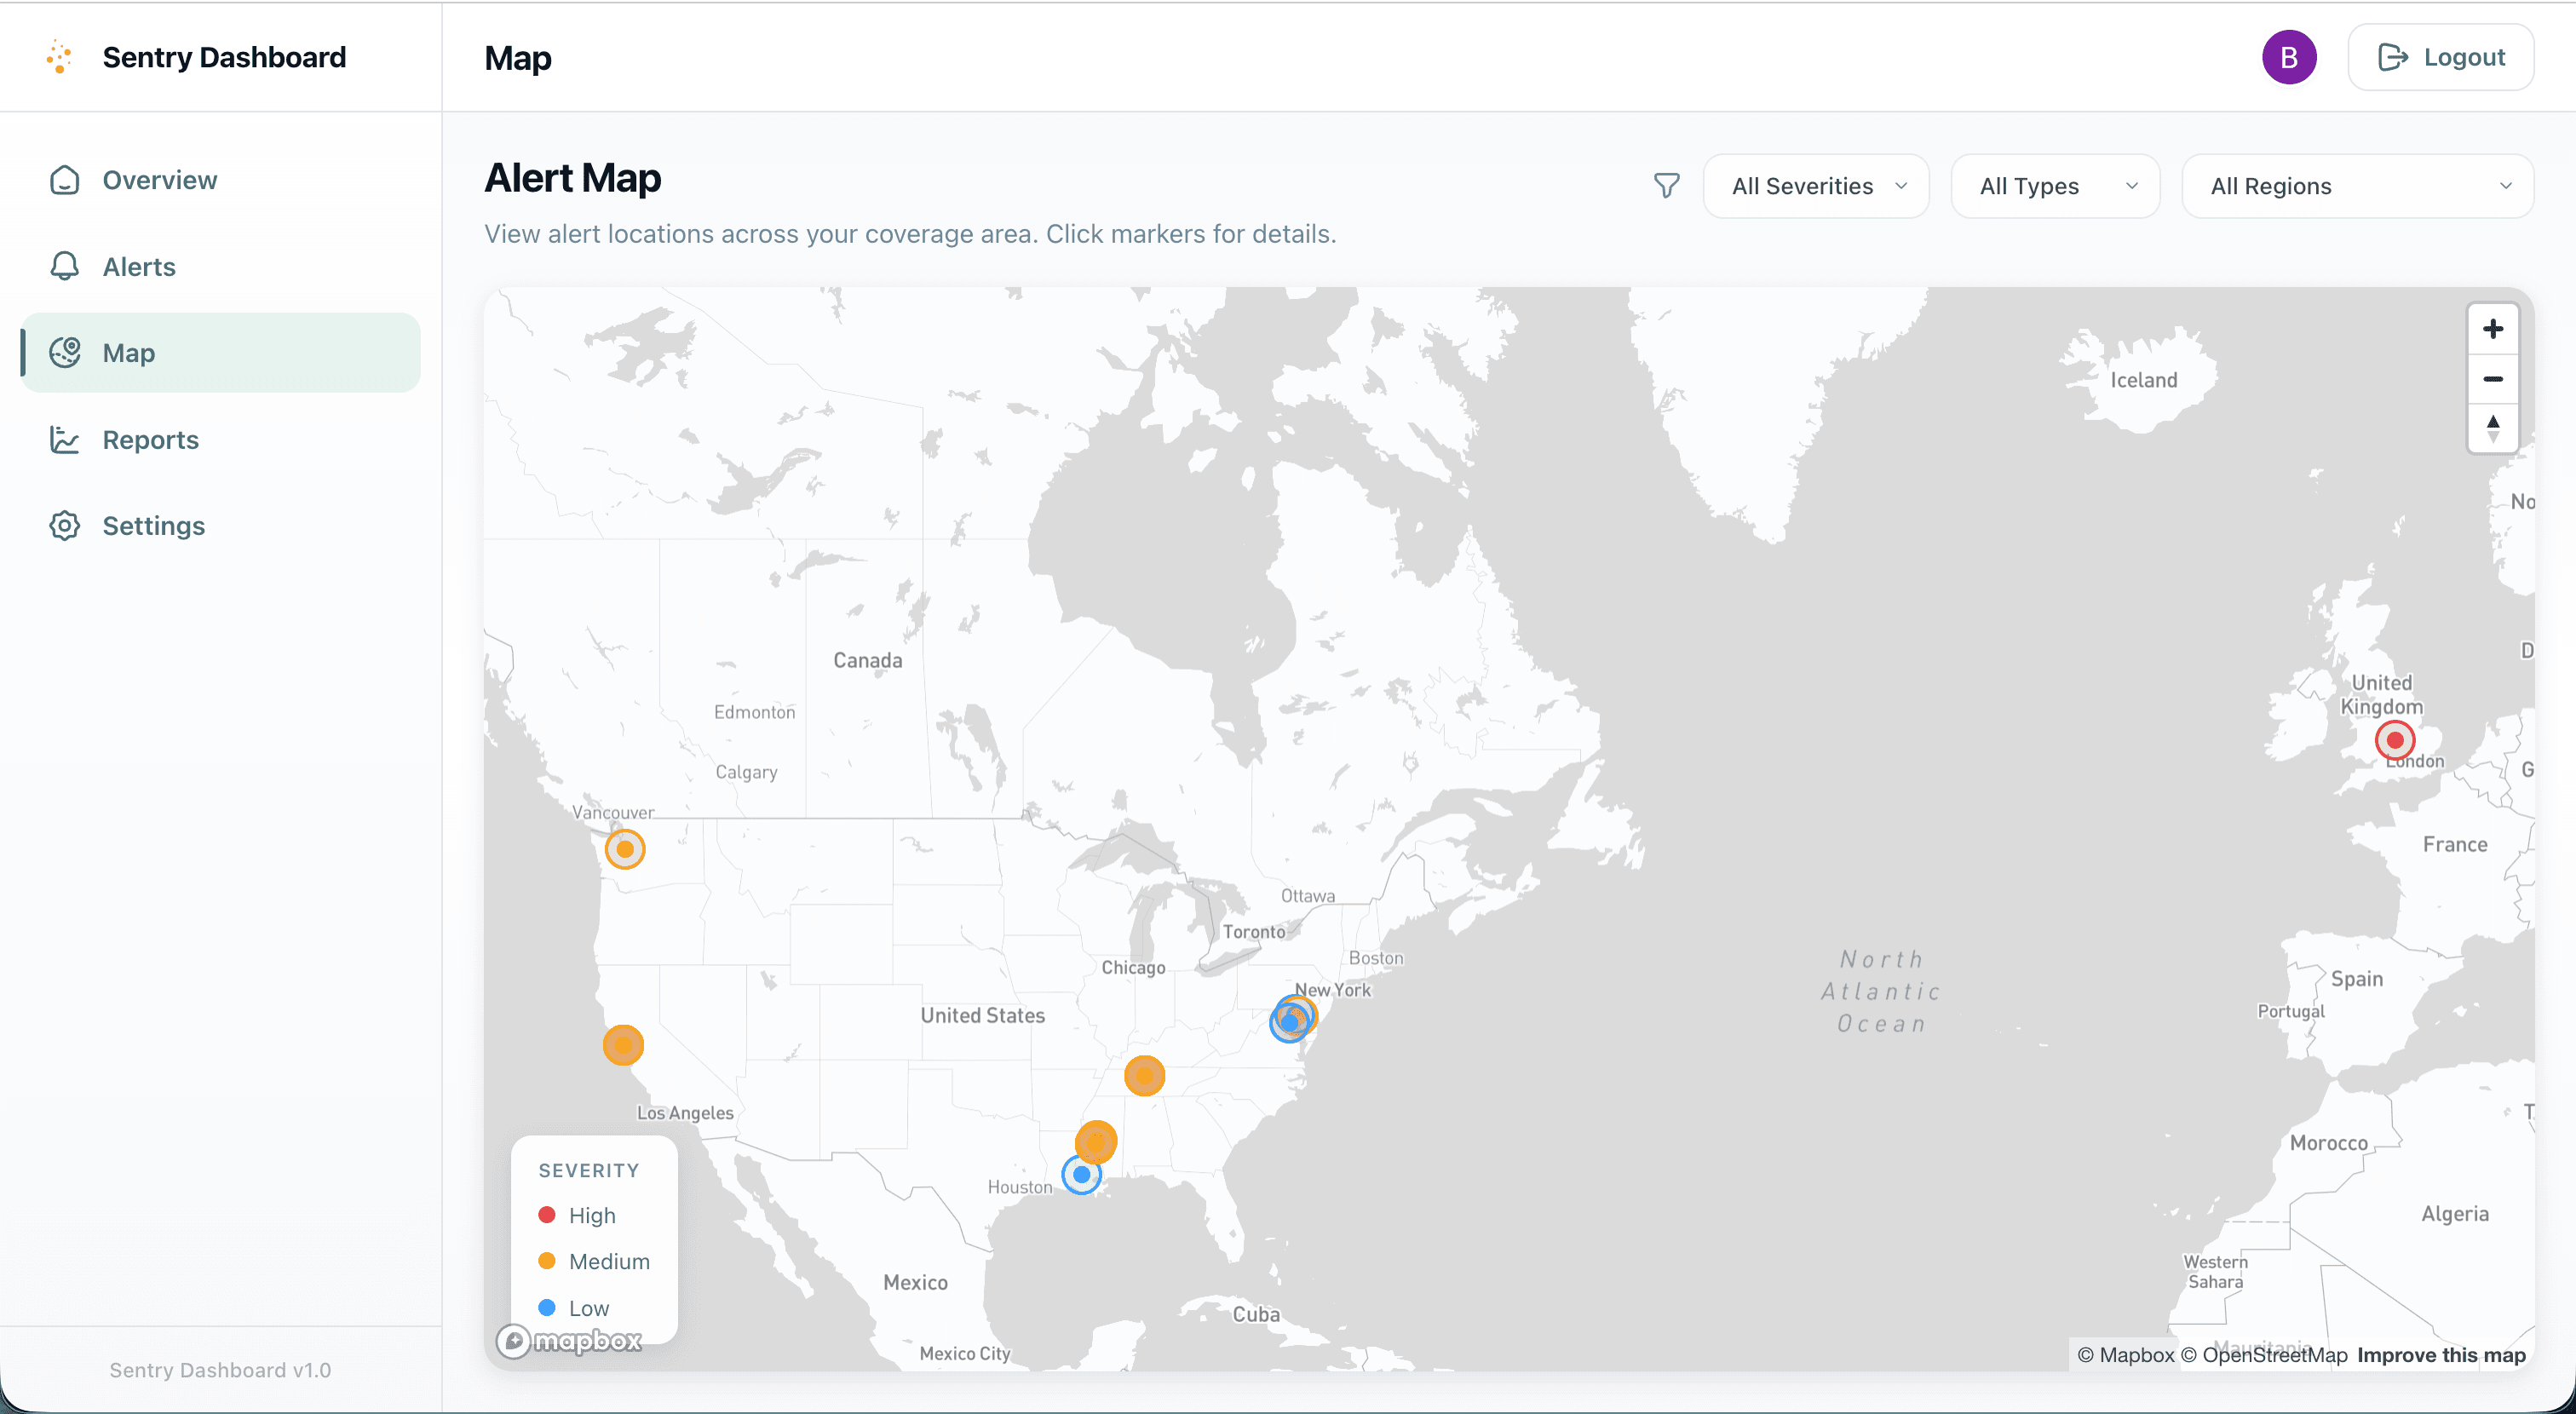2576x1414 pixels.
Task: Zoom out using the minus control
Action: point(2493,378)
